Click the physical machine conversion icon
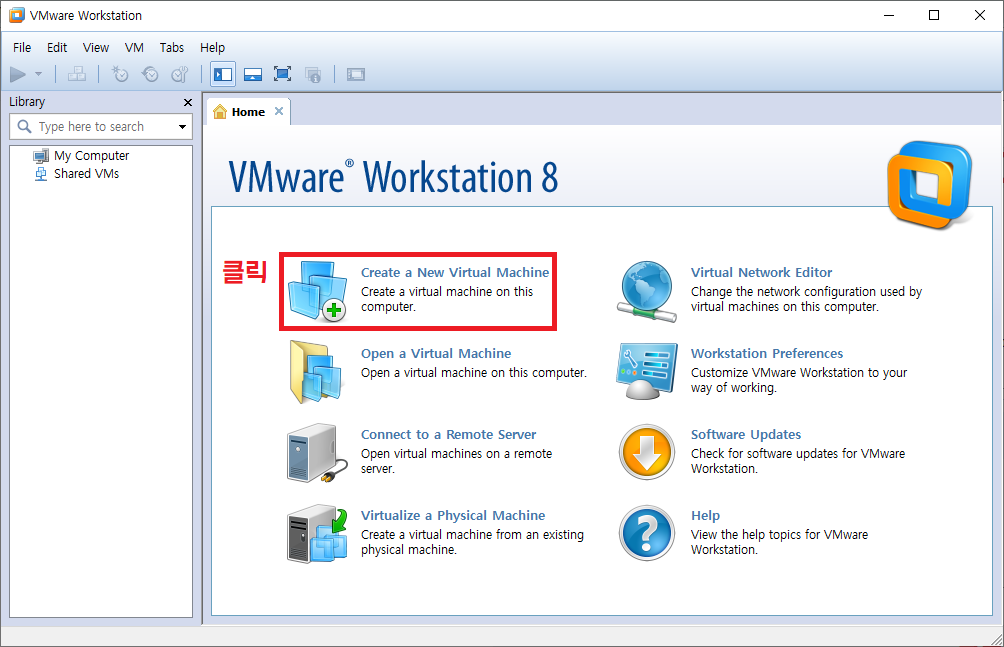This screenshot has width=1004, height=647. point(317,534)
